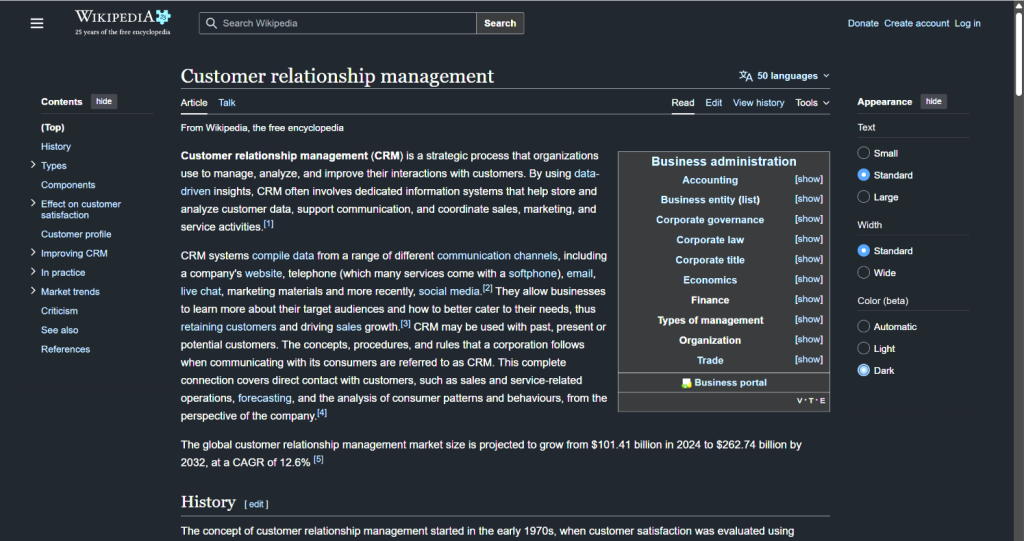Viewport: 1024px width, 541px height.
Task: Click the Log in link
Action: tap(967, 23)
